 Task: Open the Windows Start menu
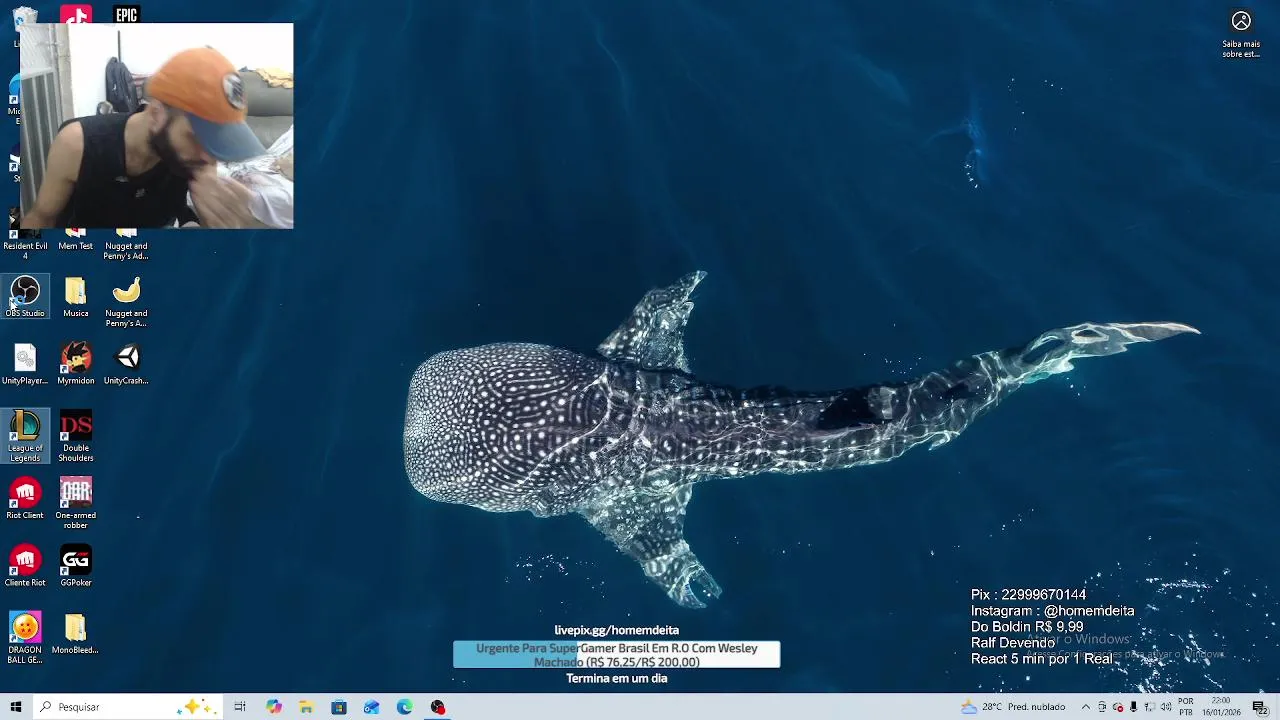16,707
